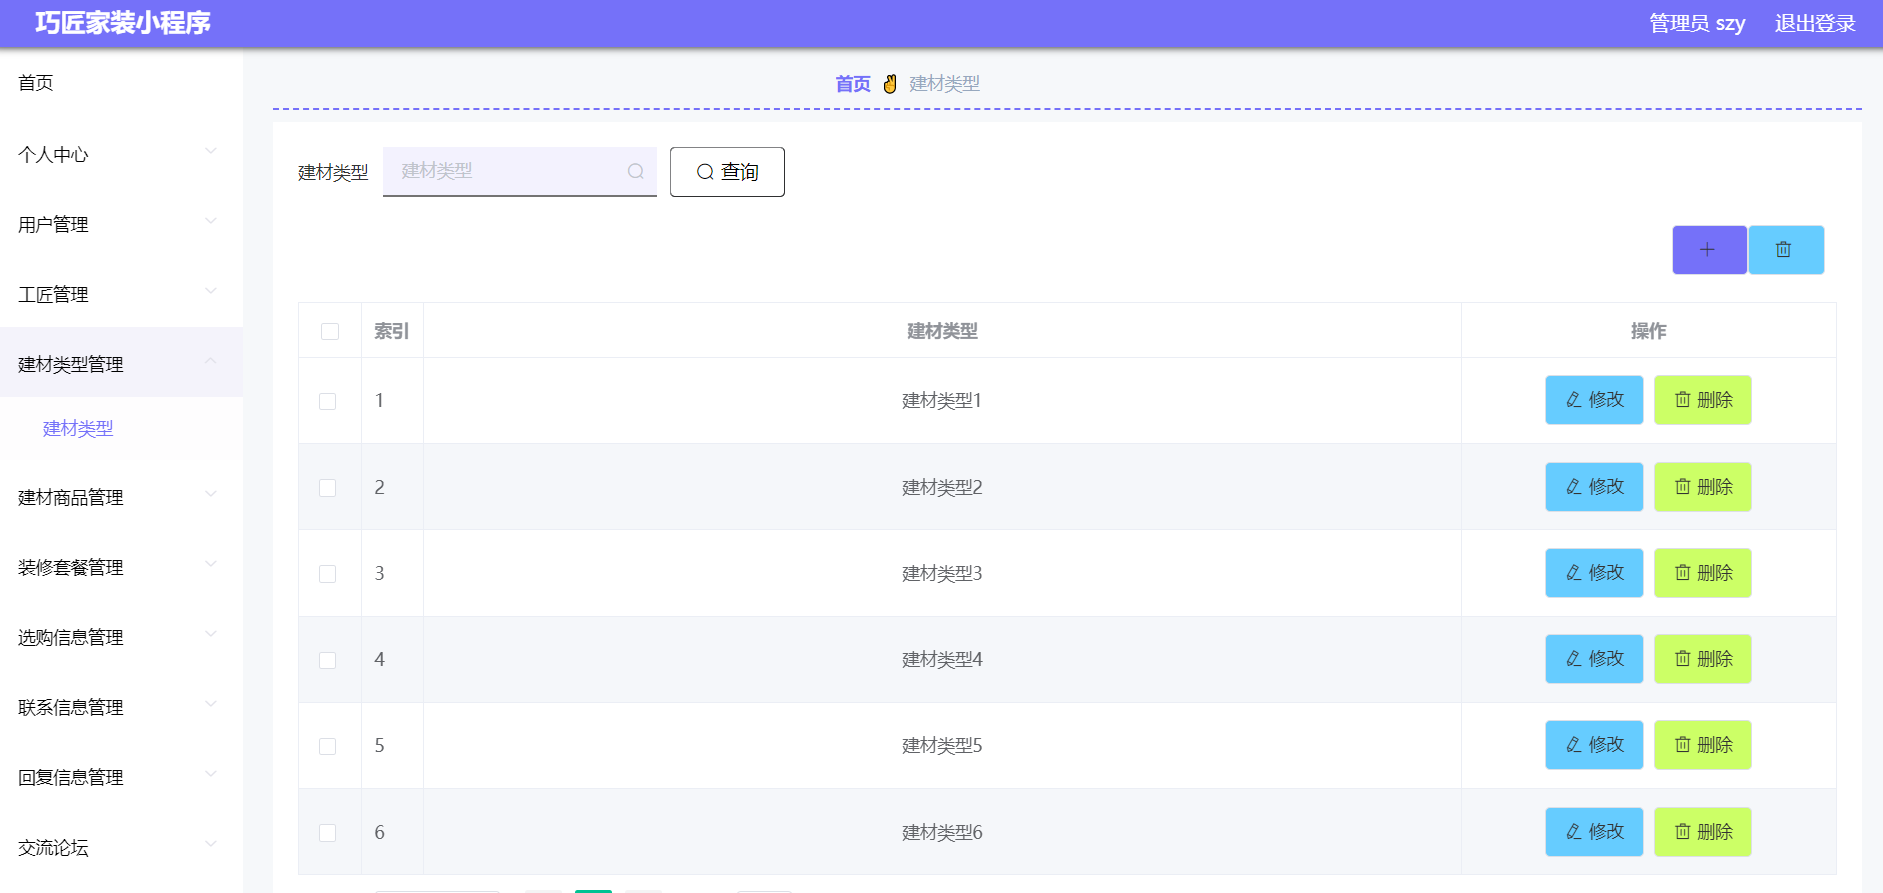This screenshot has height=893, width=1883.
Task: Check the box for row 2
Action: (327, 488)
